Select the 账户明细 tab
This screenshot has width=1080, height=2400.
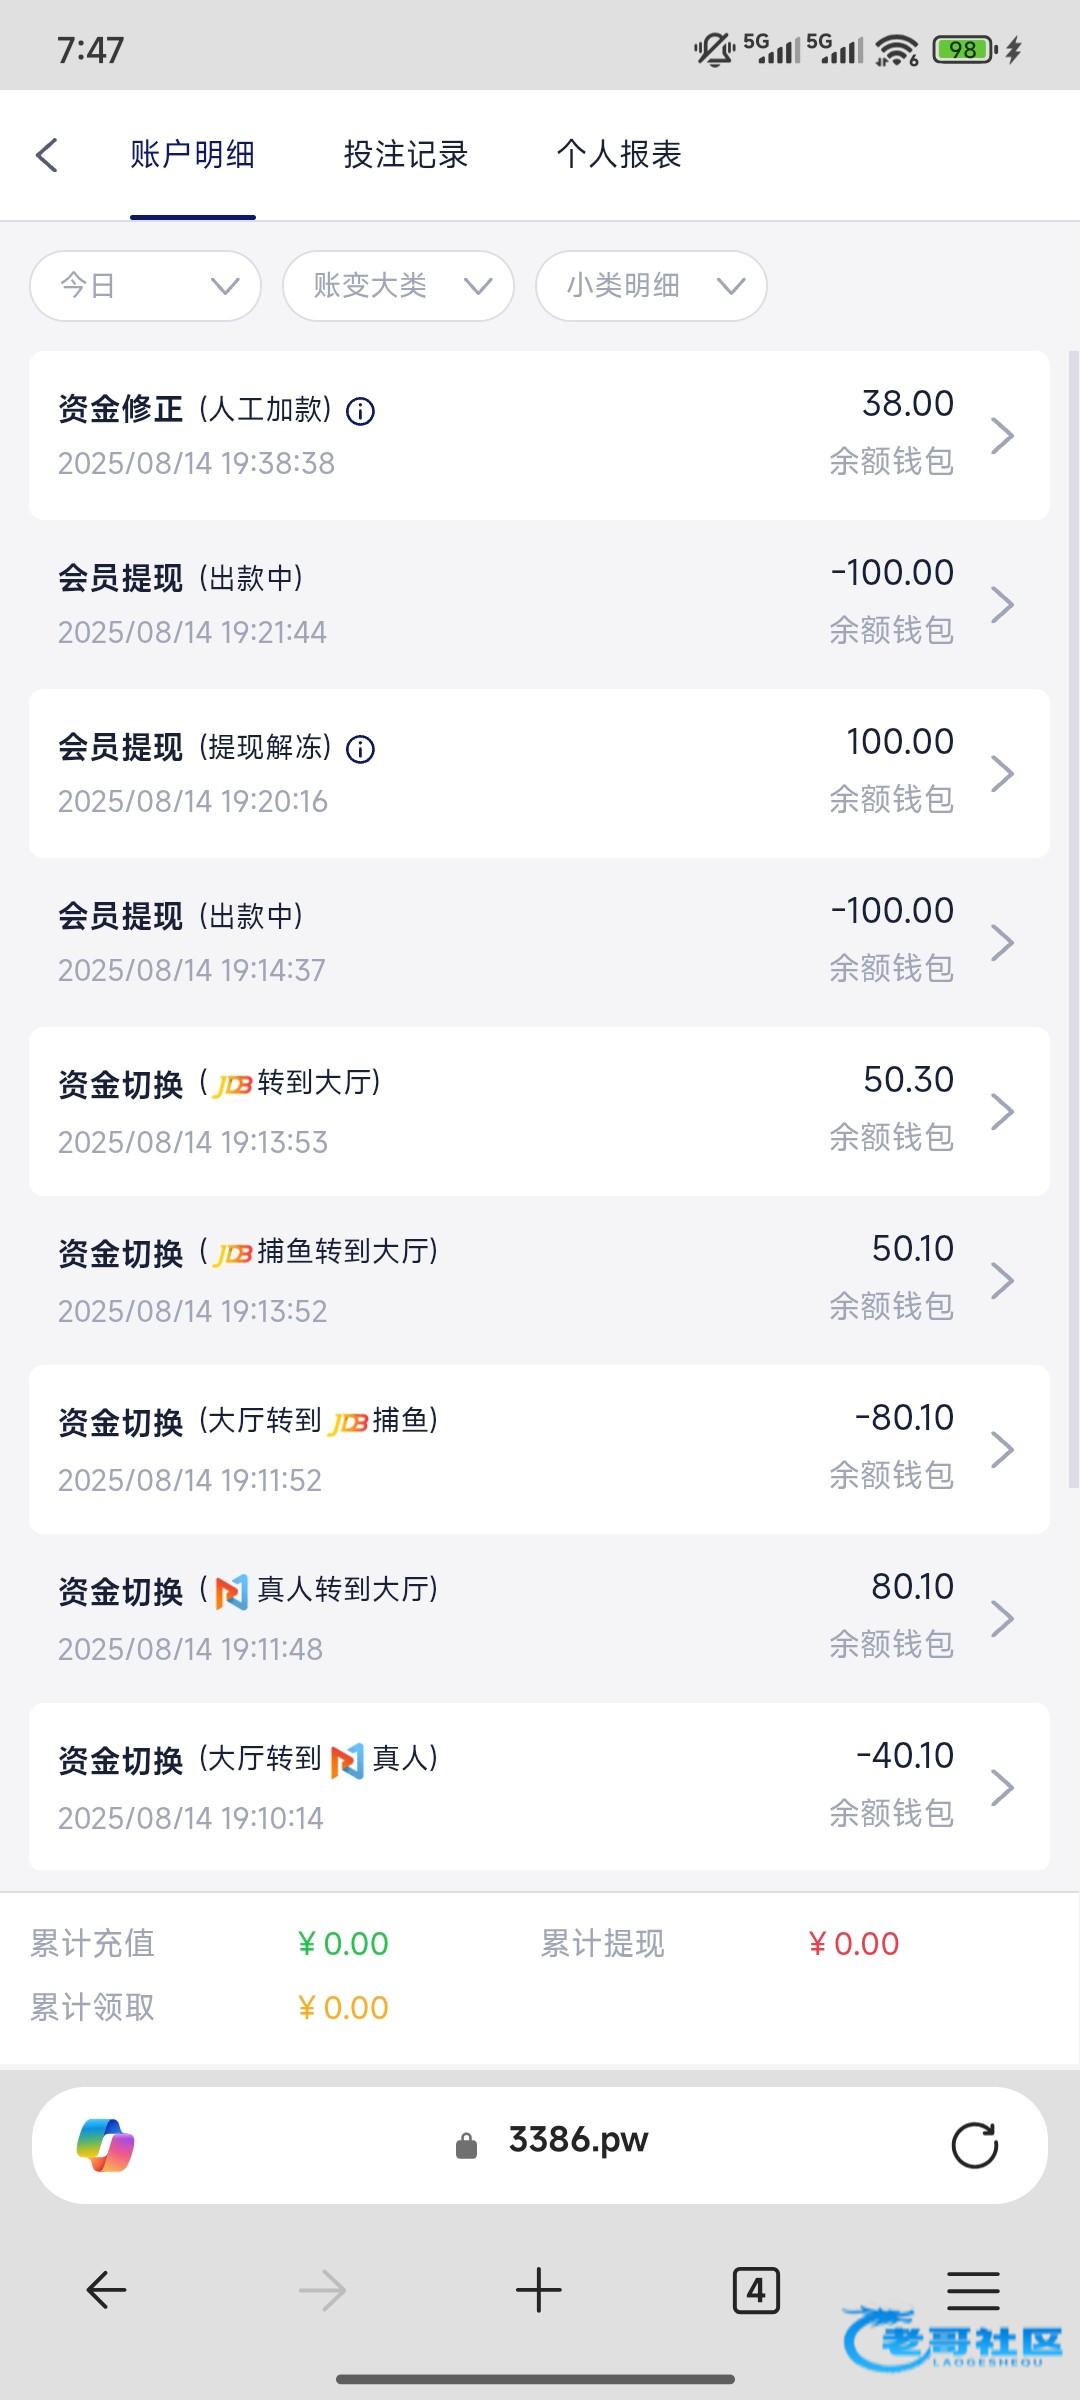[x=193, y=155]
